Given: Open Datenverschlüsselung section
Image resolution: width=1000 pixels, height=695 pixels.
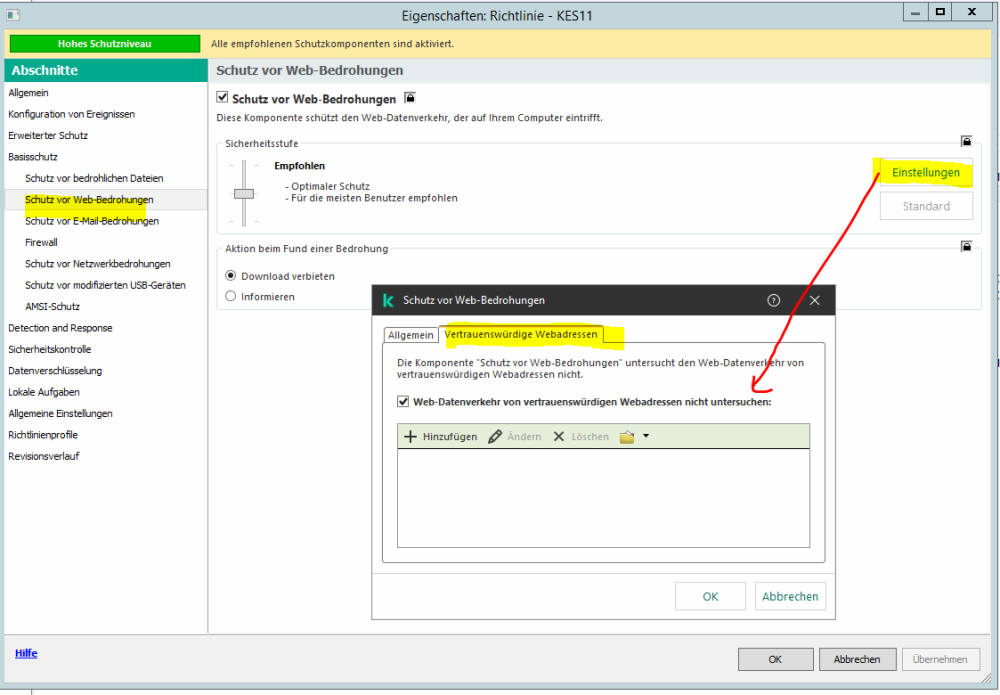Looking at the screenshot, I should pyautogui.click(x=55, y=370).
